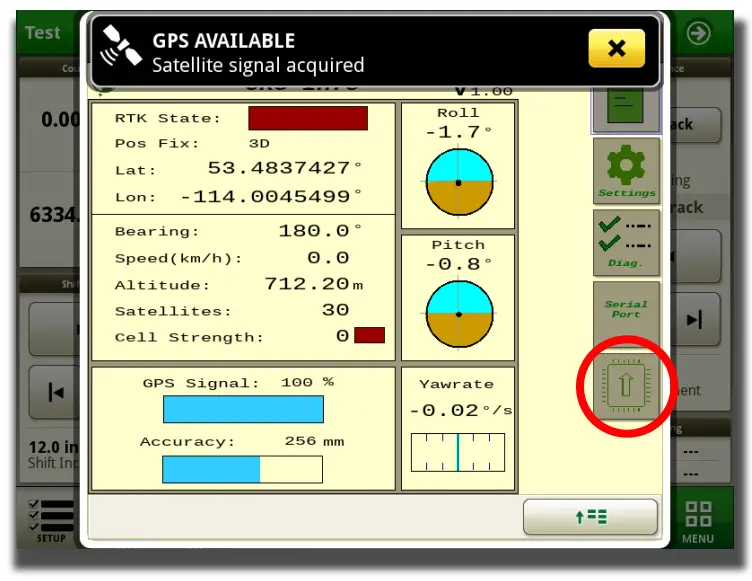The height and width of the screenshot is (581, 752).
Task: Click latitude value 53.4837427
Action: (284, 168)
